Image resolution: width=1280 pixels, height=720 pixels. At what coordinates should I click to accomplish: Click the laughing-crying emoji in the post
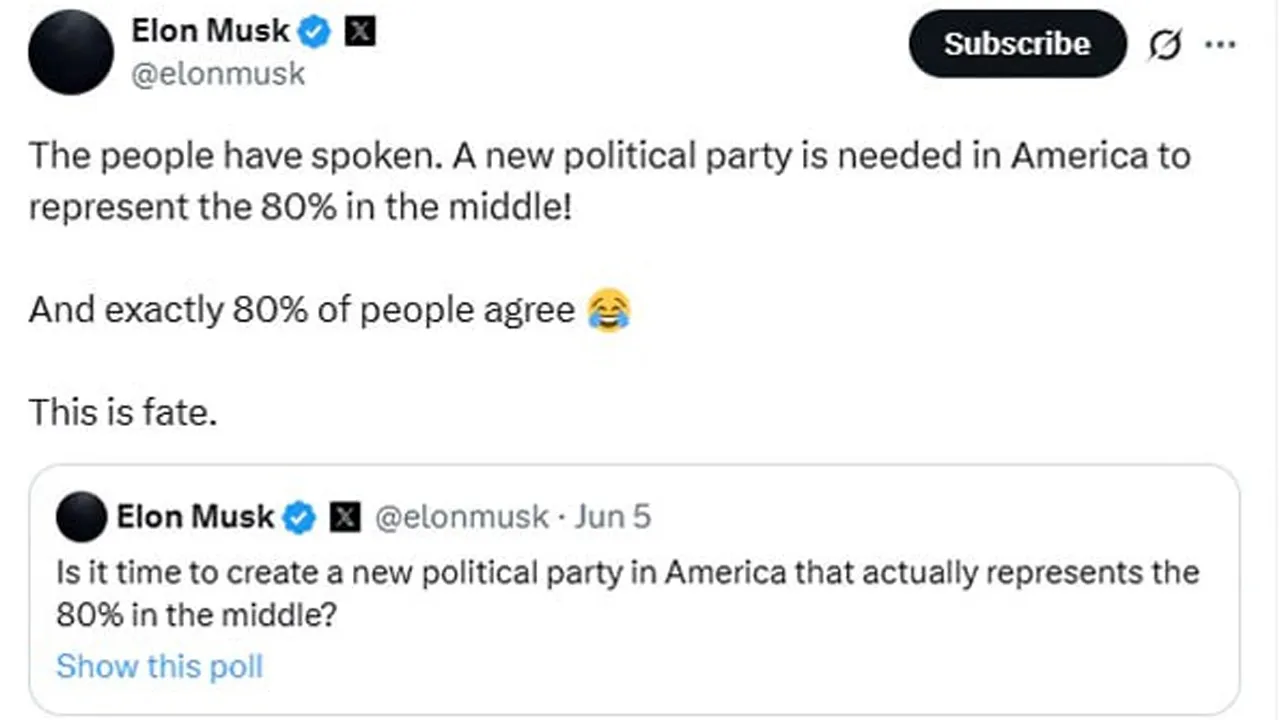[609, 311]
